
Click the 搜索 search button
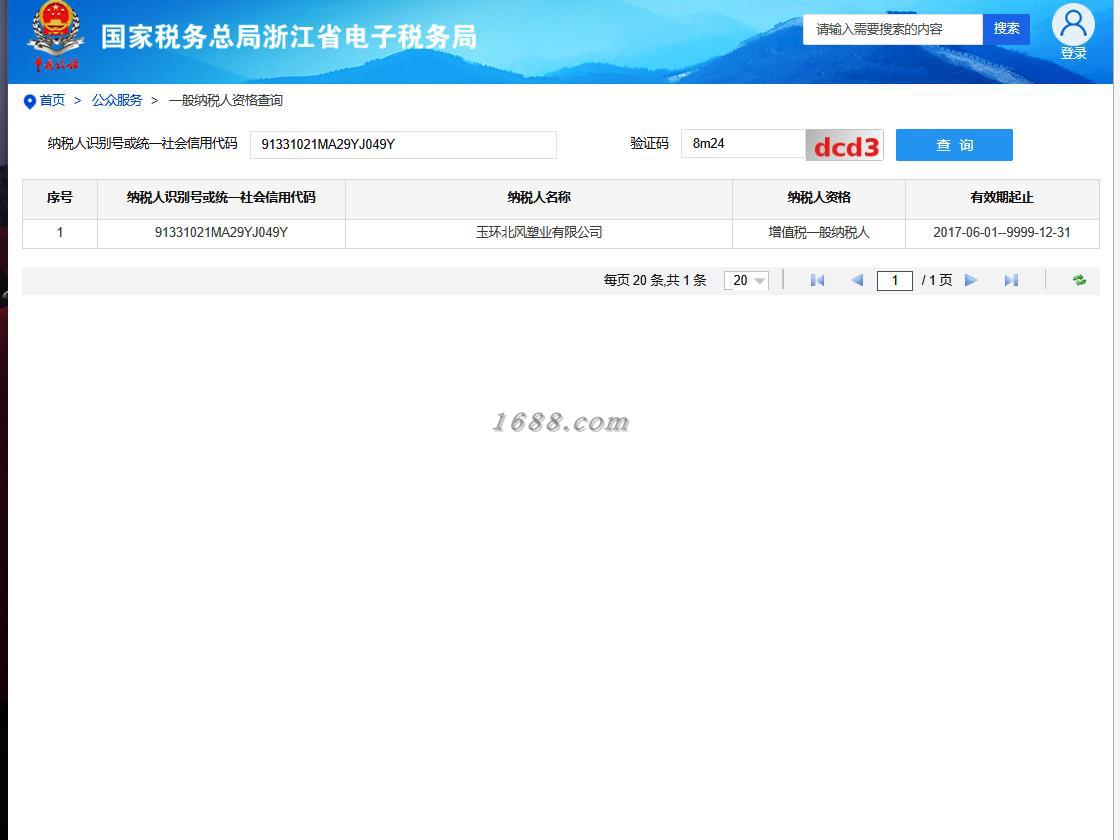(1006, 29)
